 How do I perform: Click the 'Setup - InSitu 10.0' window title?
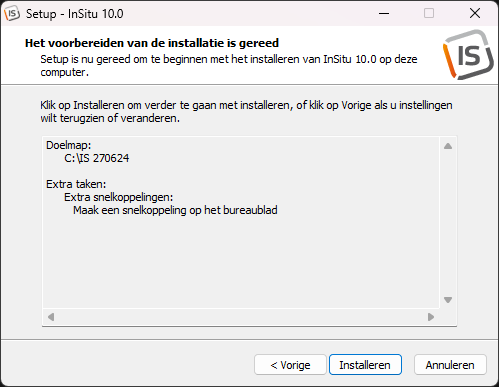75,14
